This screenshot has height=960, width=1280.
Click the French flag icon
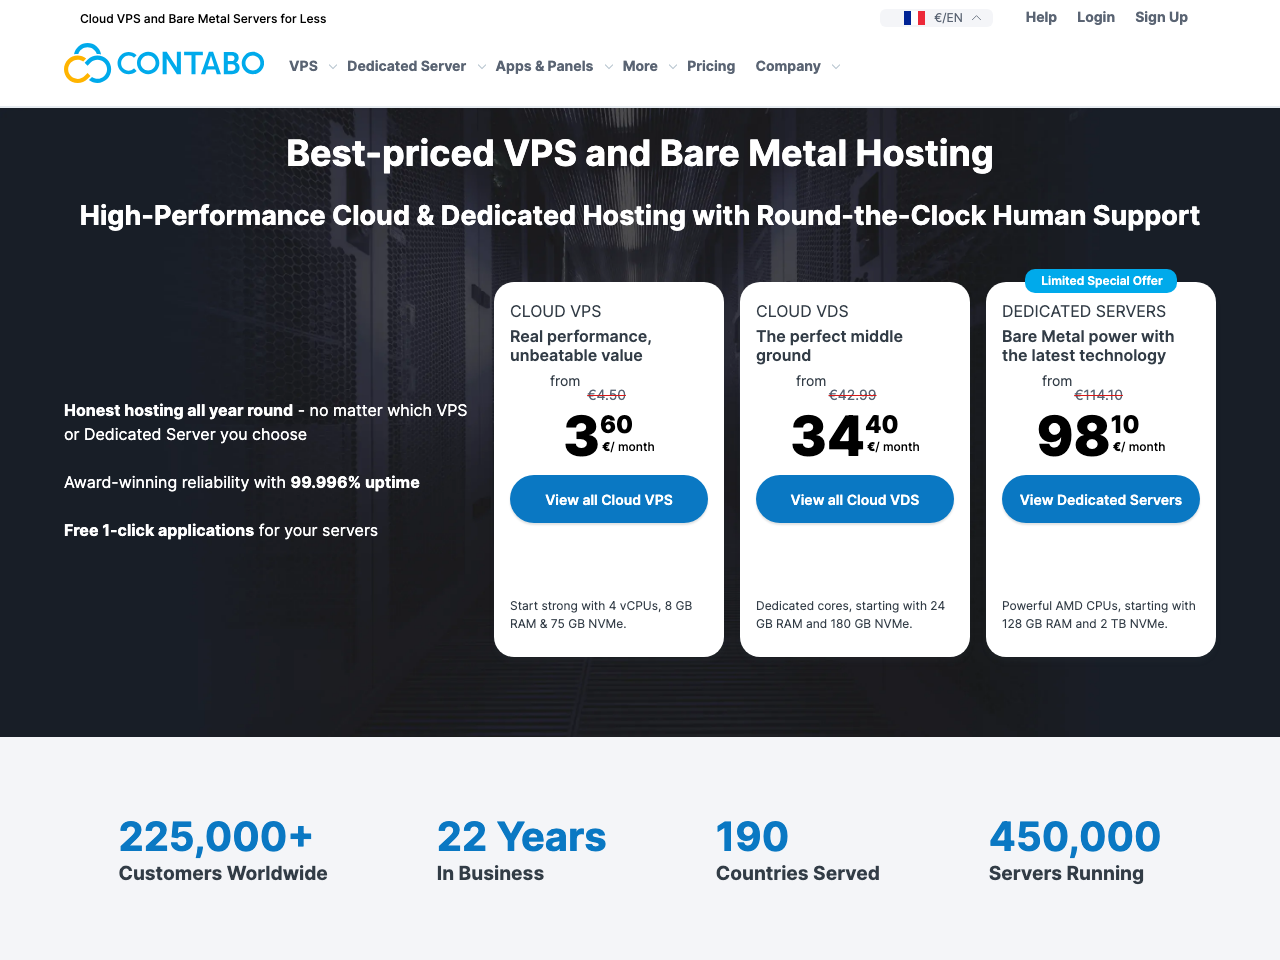point(913,17)
